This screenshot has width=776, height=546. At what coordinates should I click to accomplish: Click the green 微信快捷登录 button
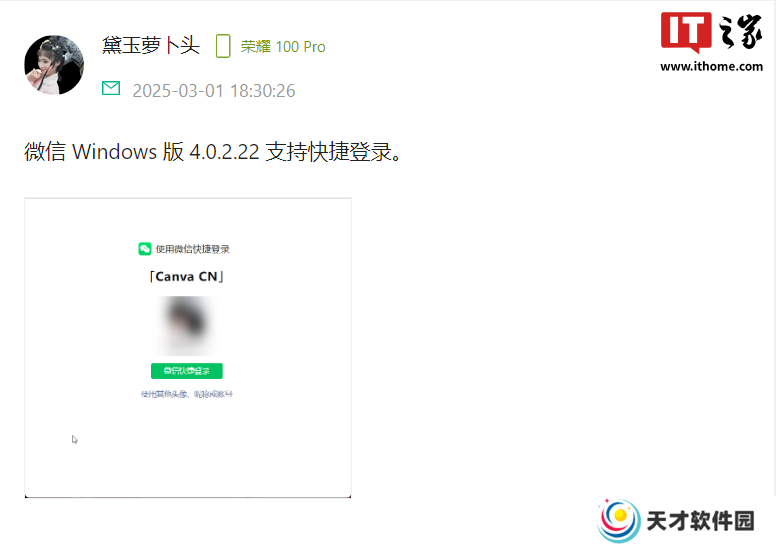pyautogui.click(x=187, y=371)
